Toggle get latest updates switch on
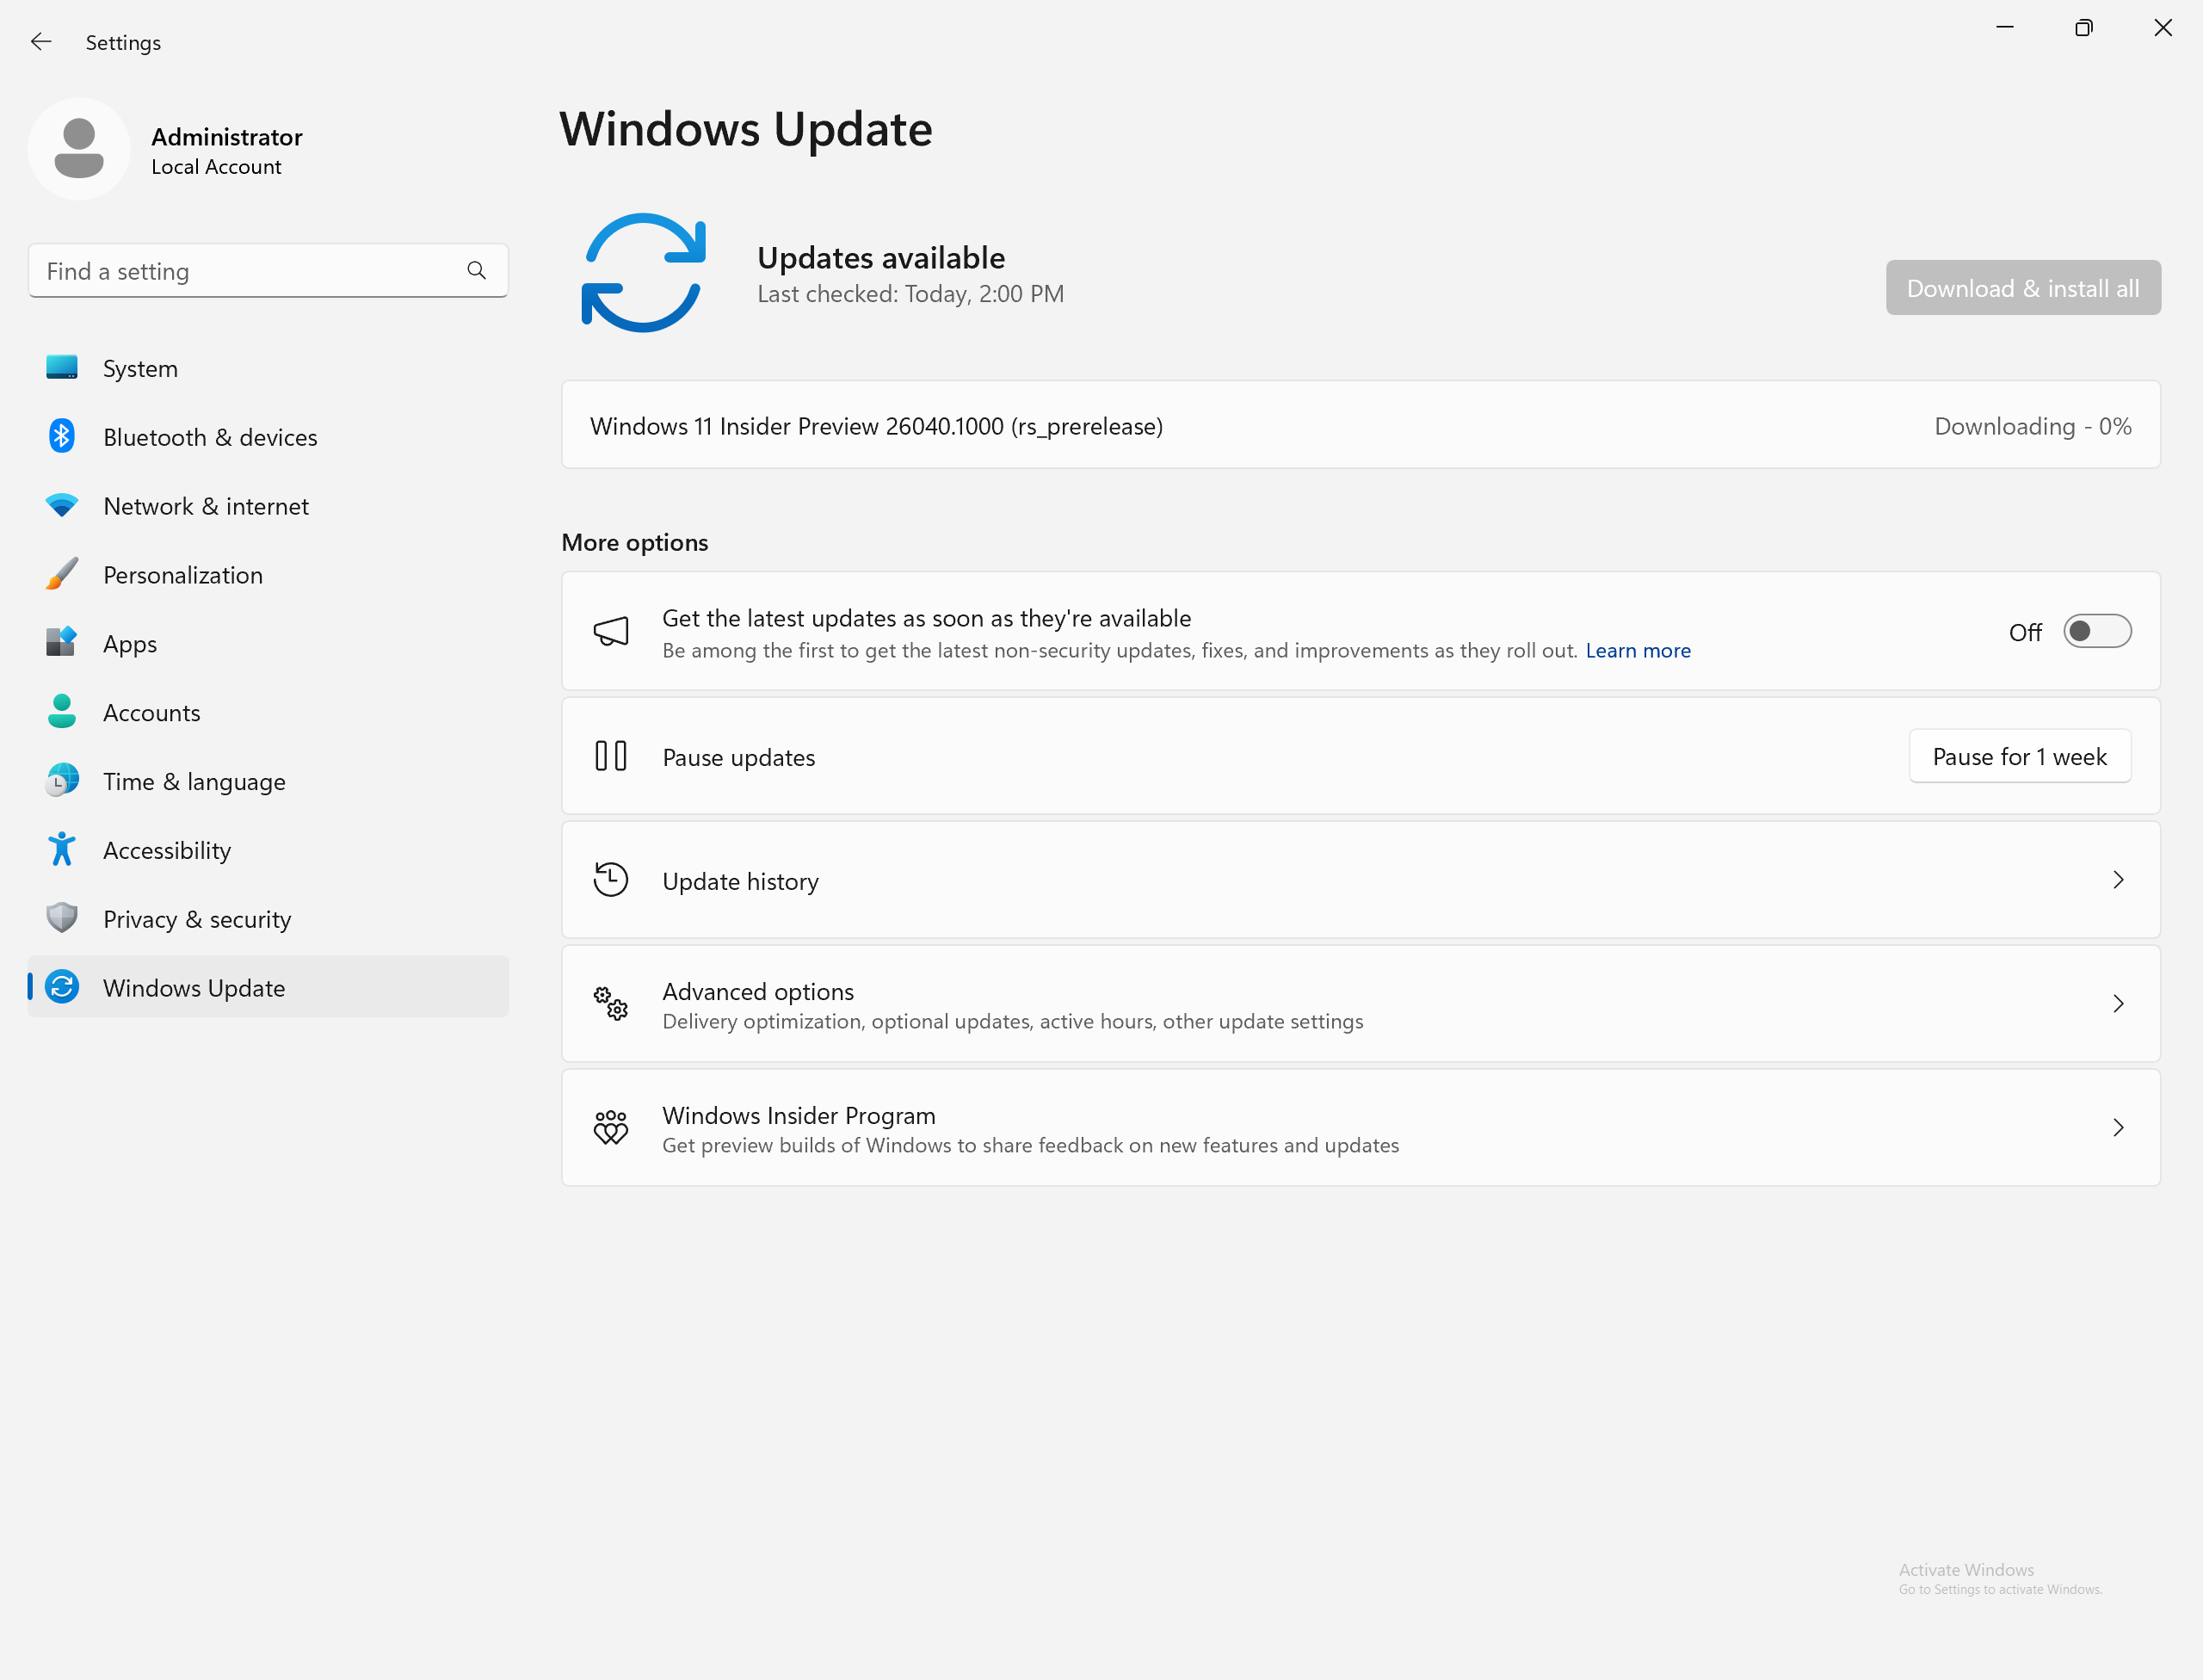The height and width of the screenshot is (1680, 2203). coord(2096,632)
